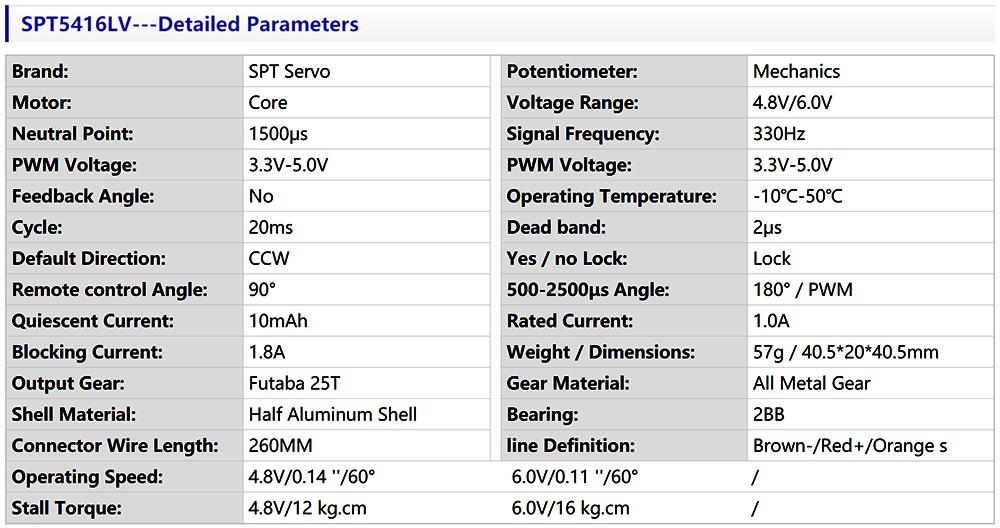
Task: Click the Default Direction value CCW
Action: pyautogui.click(x=269, y=258)
